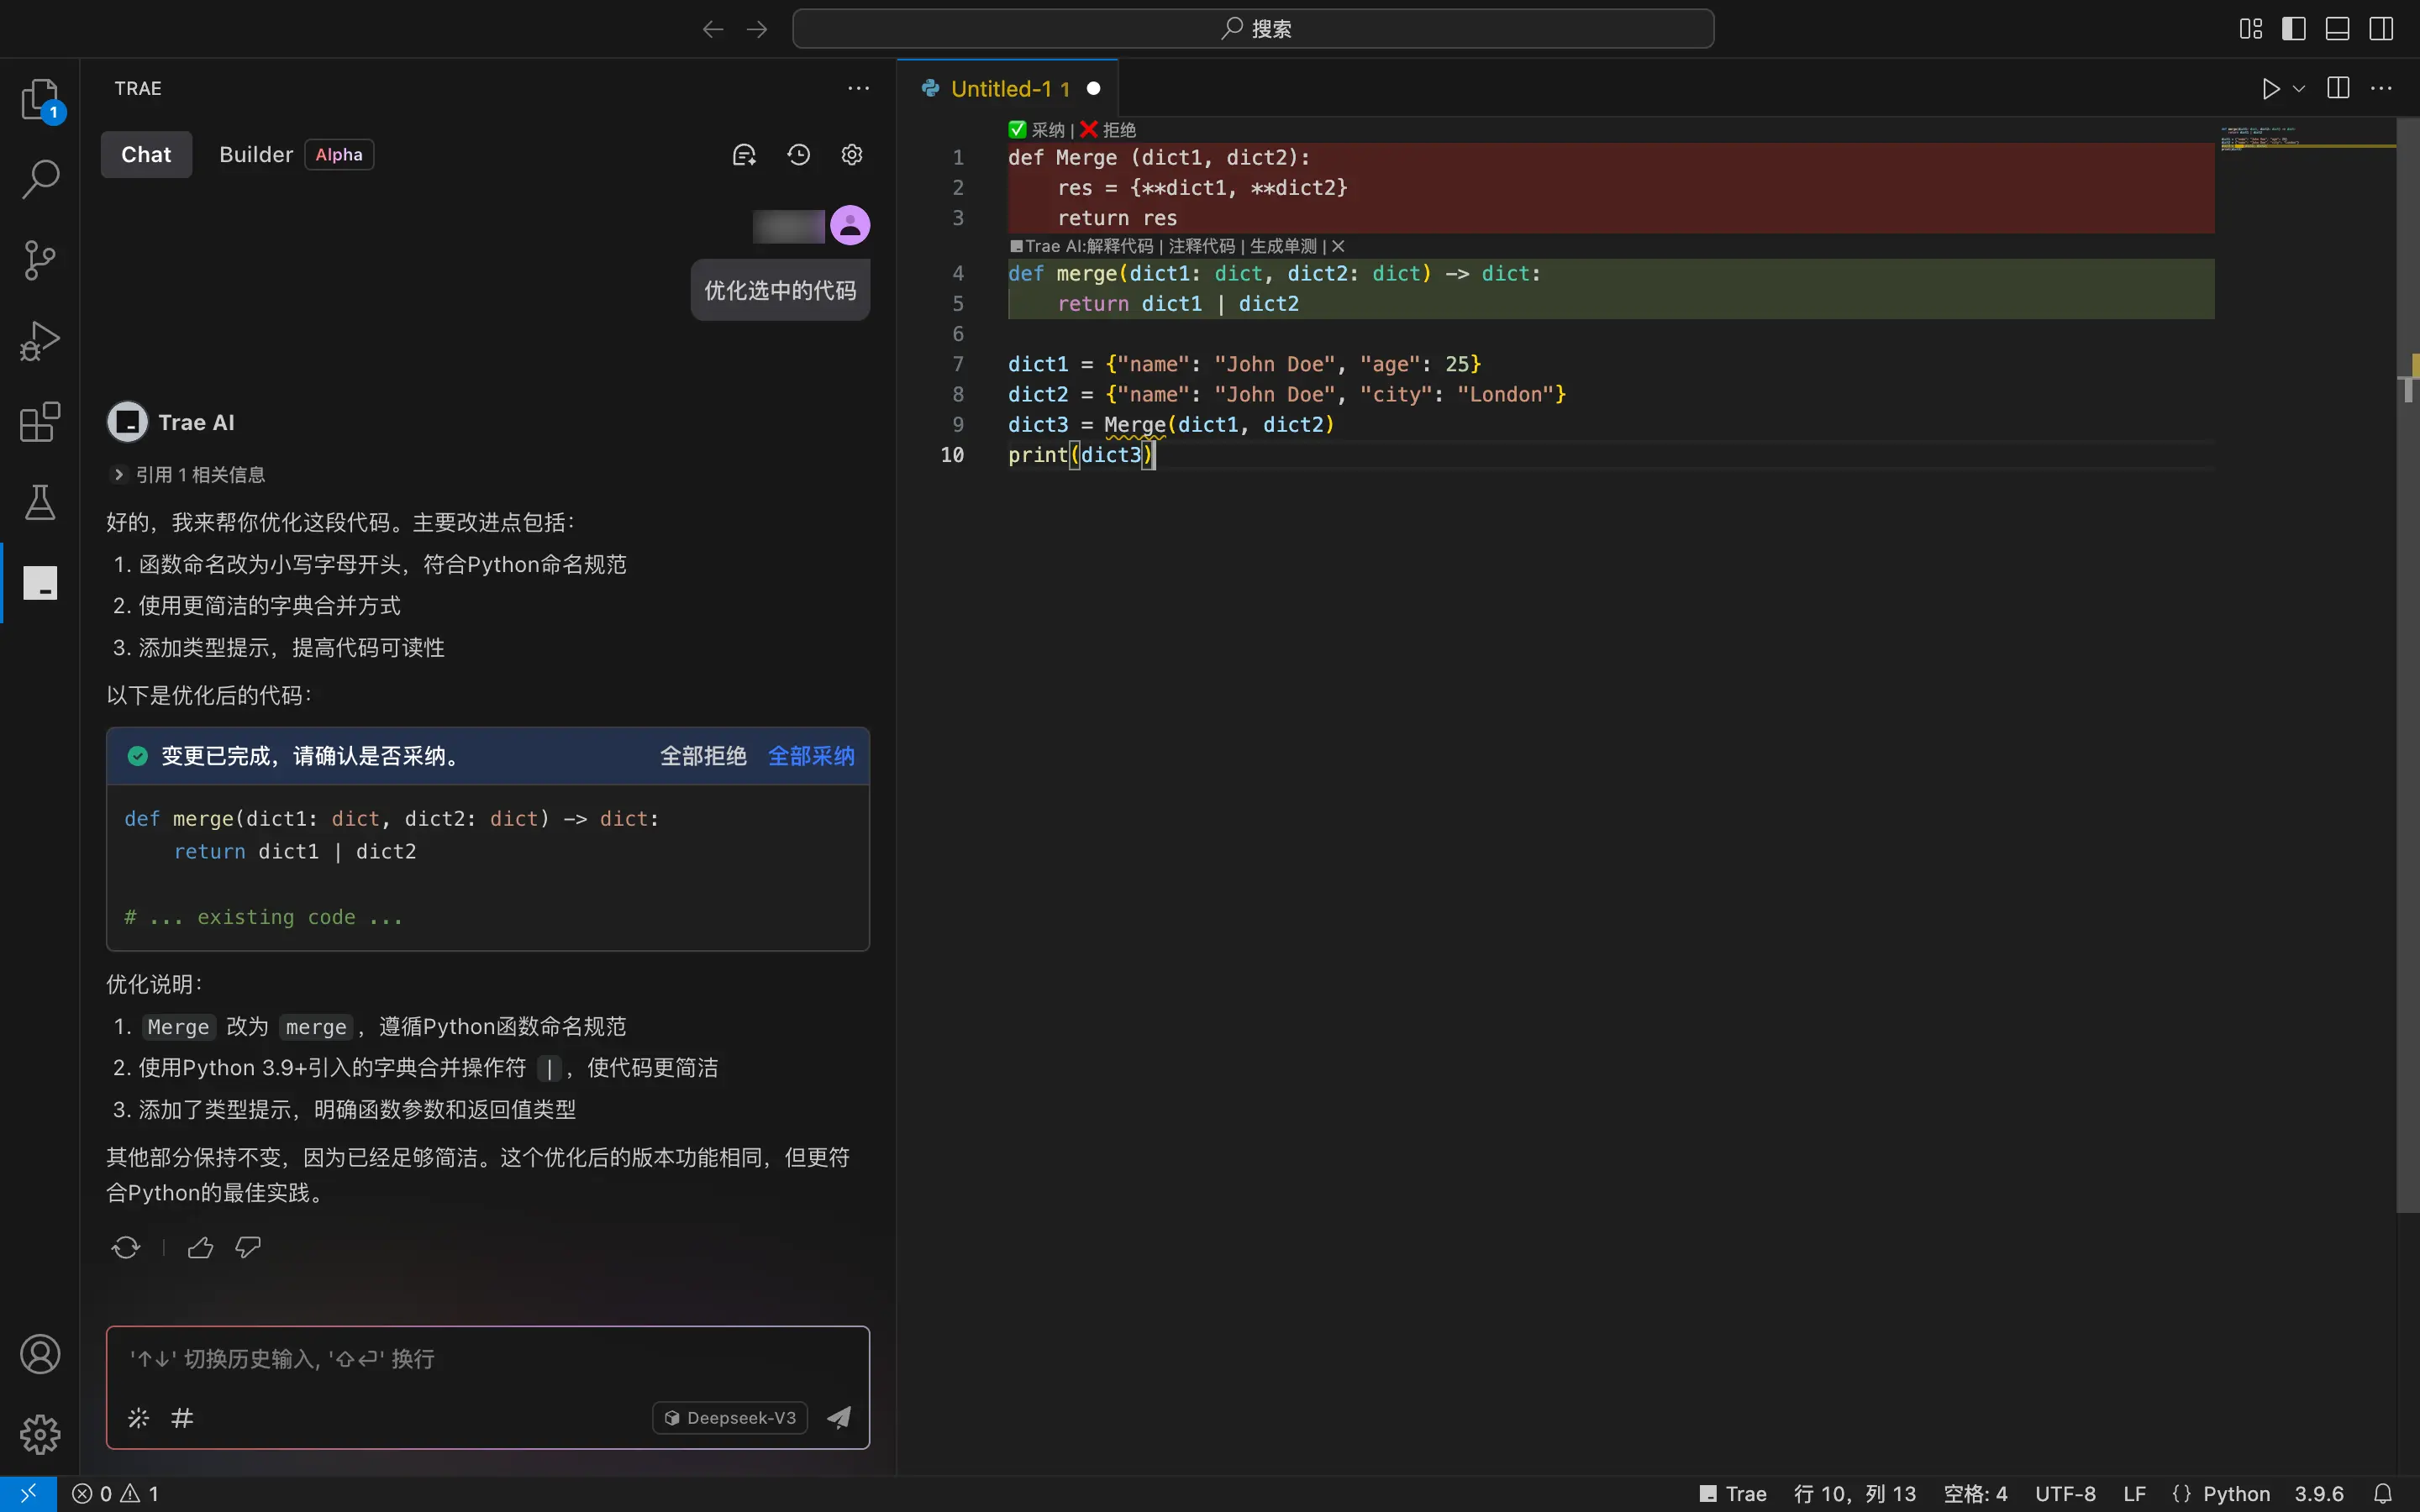Toggle the secondary sidebar visibility

pos(2381,29)
